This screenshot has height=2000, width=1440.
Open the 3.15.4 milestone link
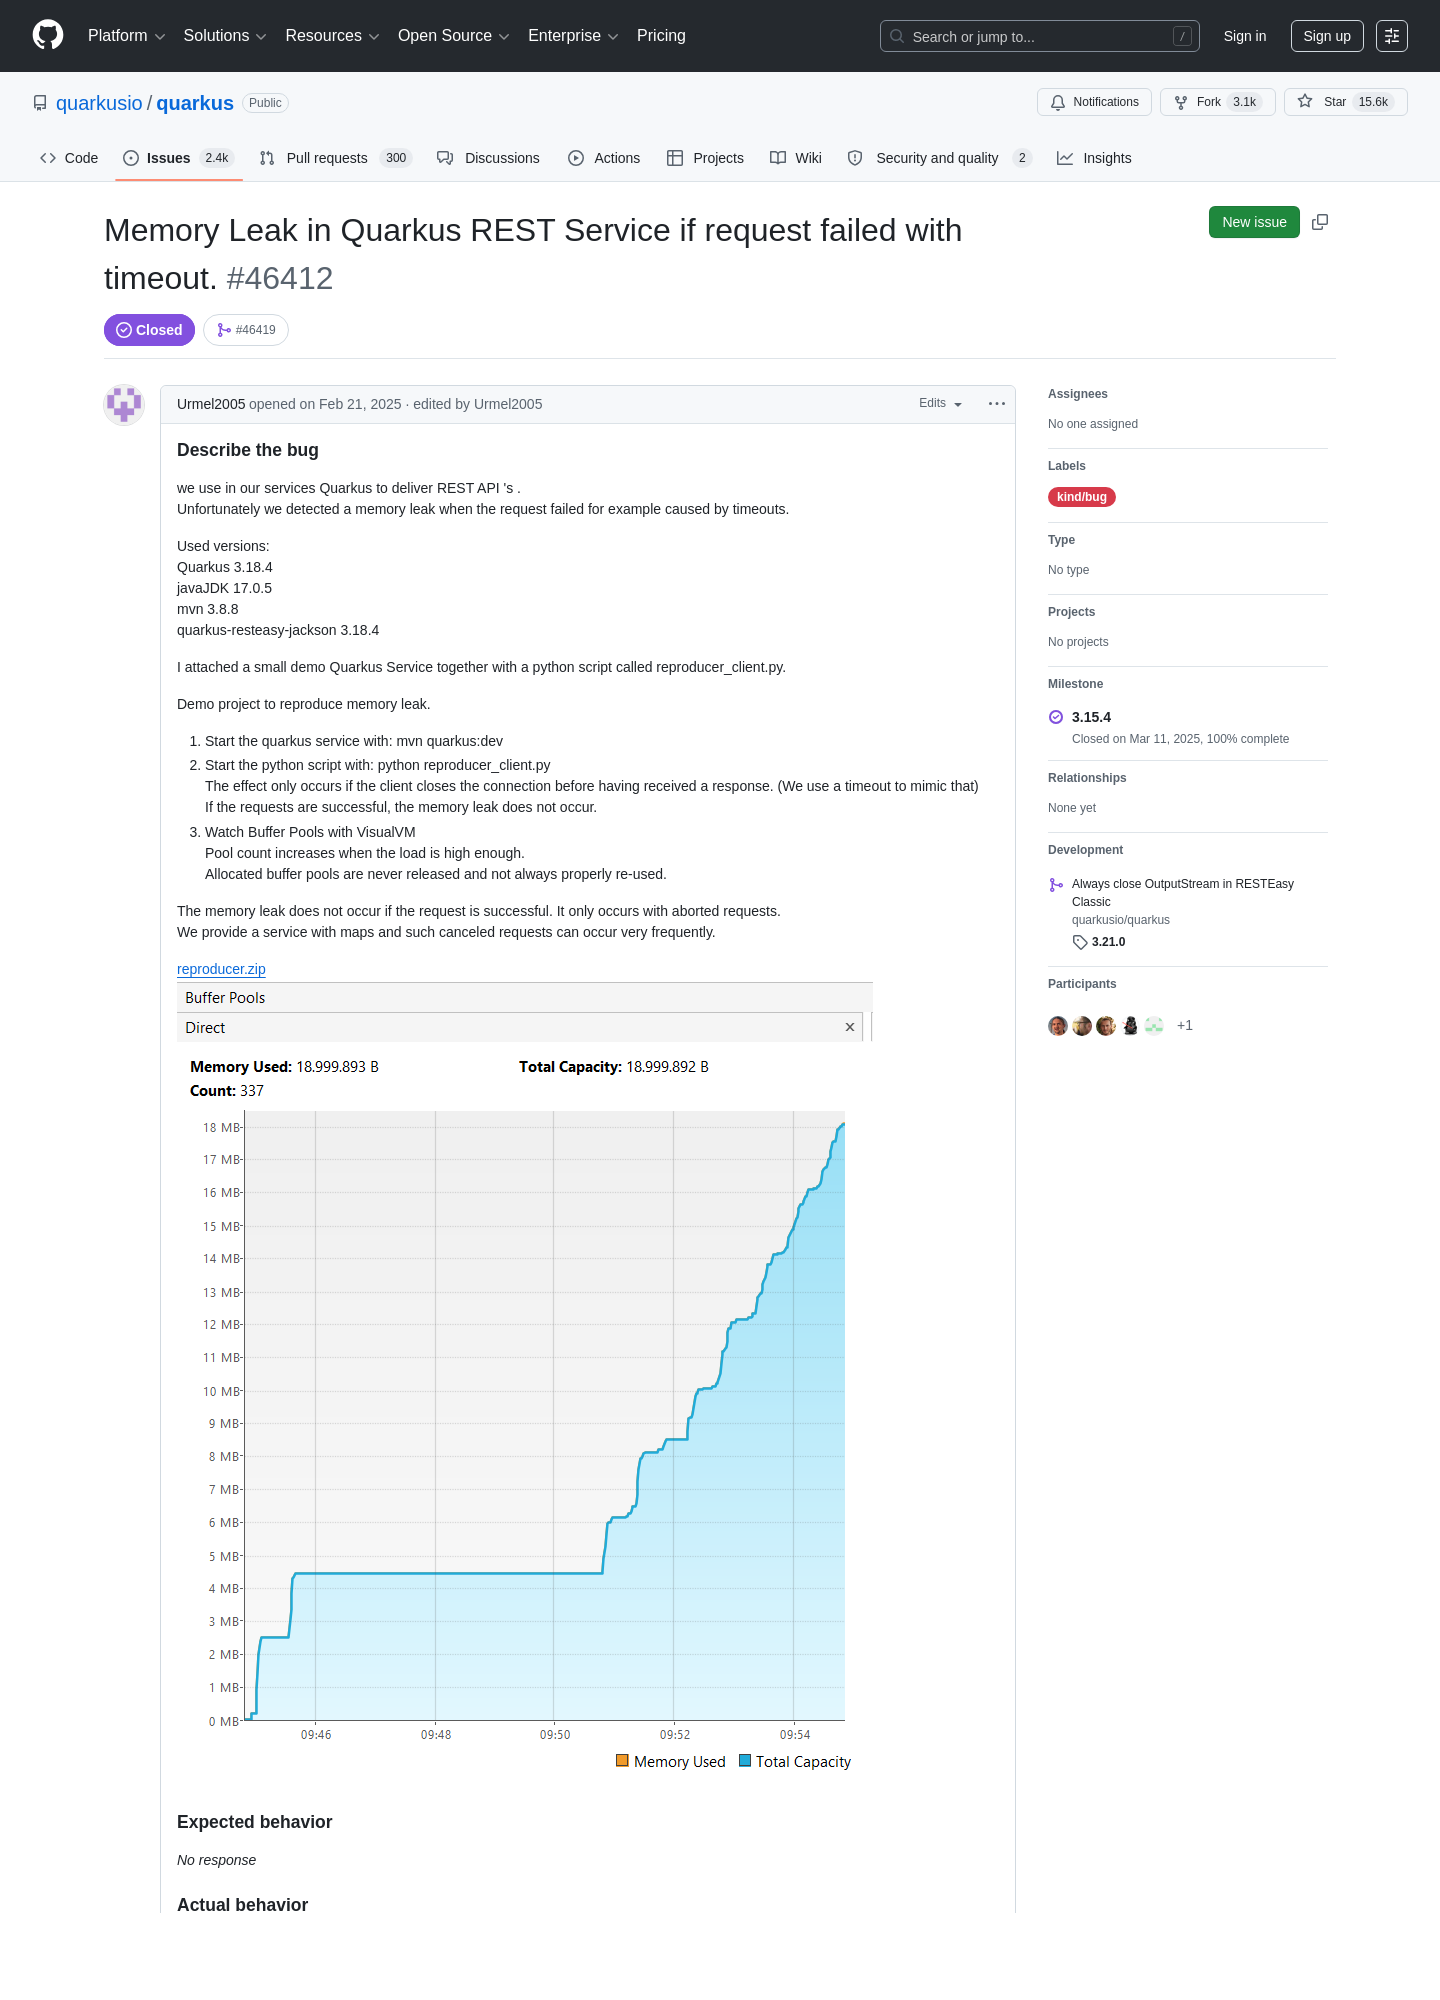[x=1091, y=717]
